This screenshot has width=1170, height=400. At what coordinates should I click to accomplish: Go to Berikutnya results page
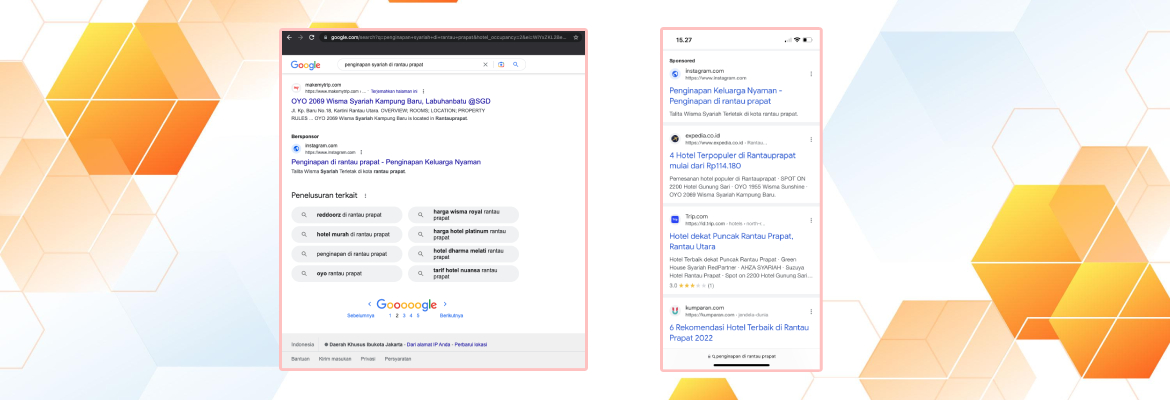point(451,316)
